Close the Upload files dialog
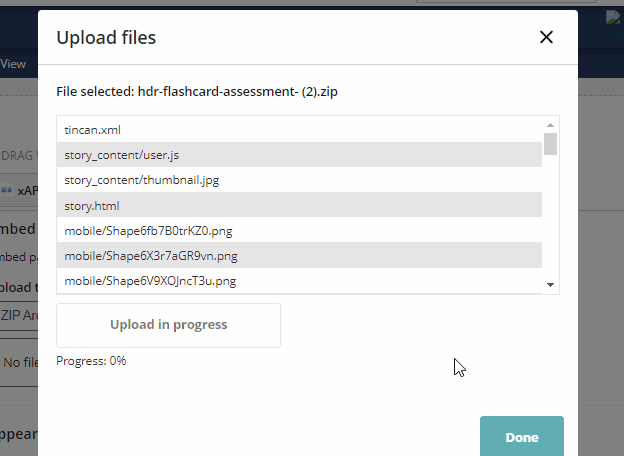This screenshot has width=624, height=456. [546, 37]
